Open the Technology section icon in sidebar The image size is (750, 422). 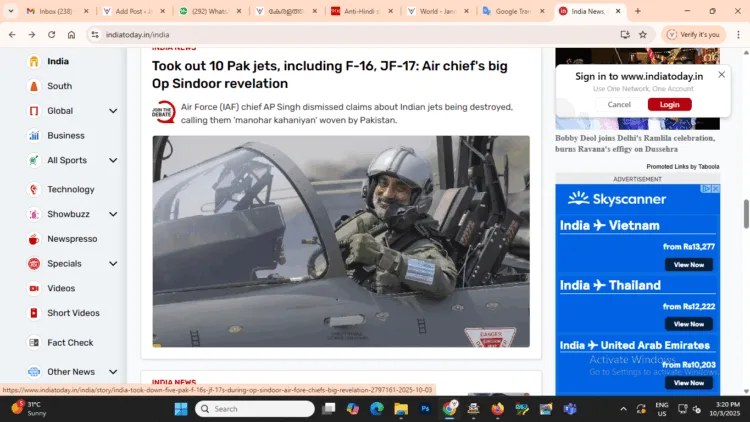coord(34,189)
